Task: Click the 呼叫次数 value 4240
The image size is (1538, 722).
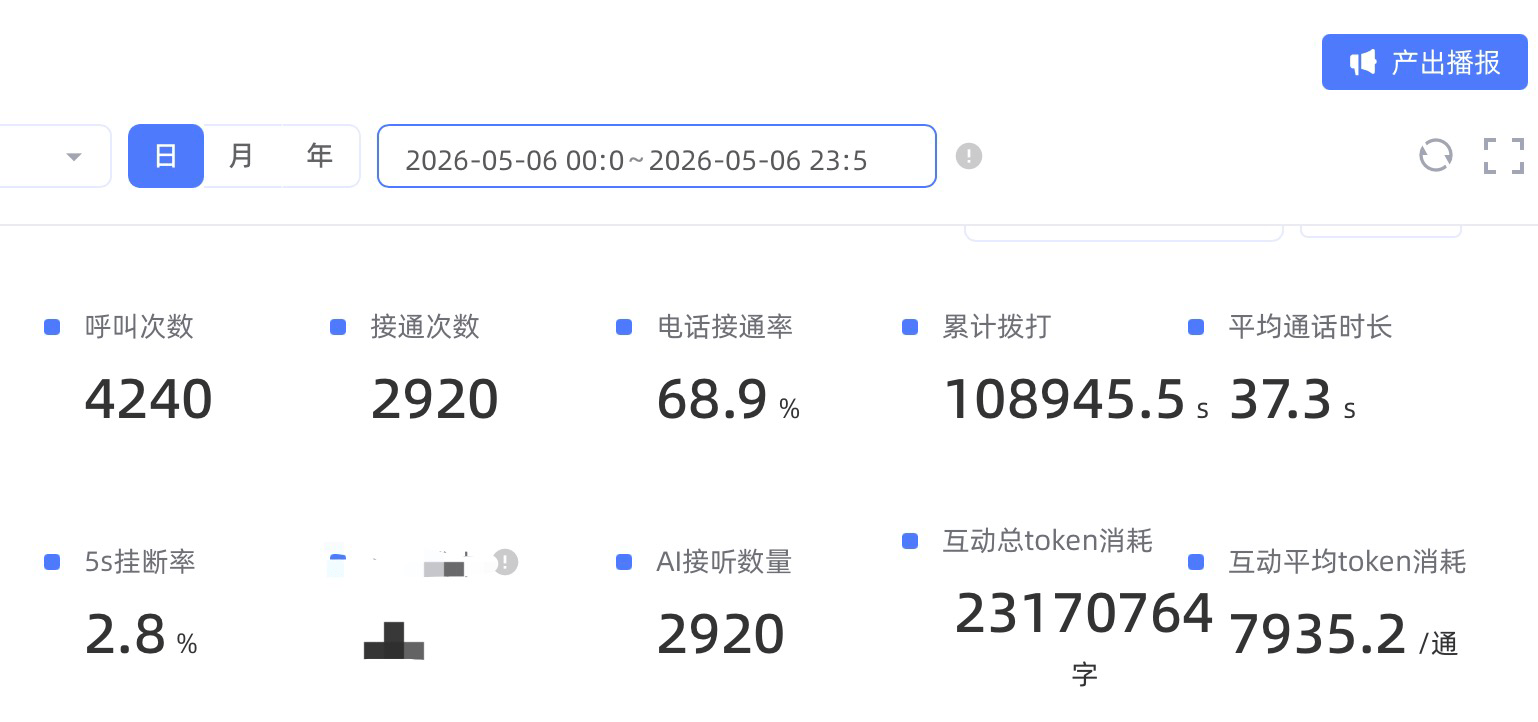Action: pos(149,400)
